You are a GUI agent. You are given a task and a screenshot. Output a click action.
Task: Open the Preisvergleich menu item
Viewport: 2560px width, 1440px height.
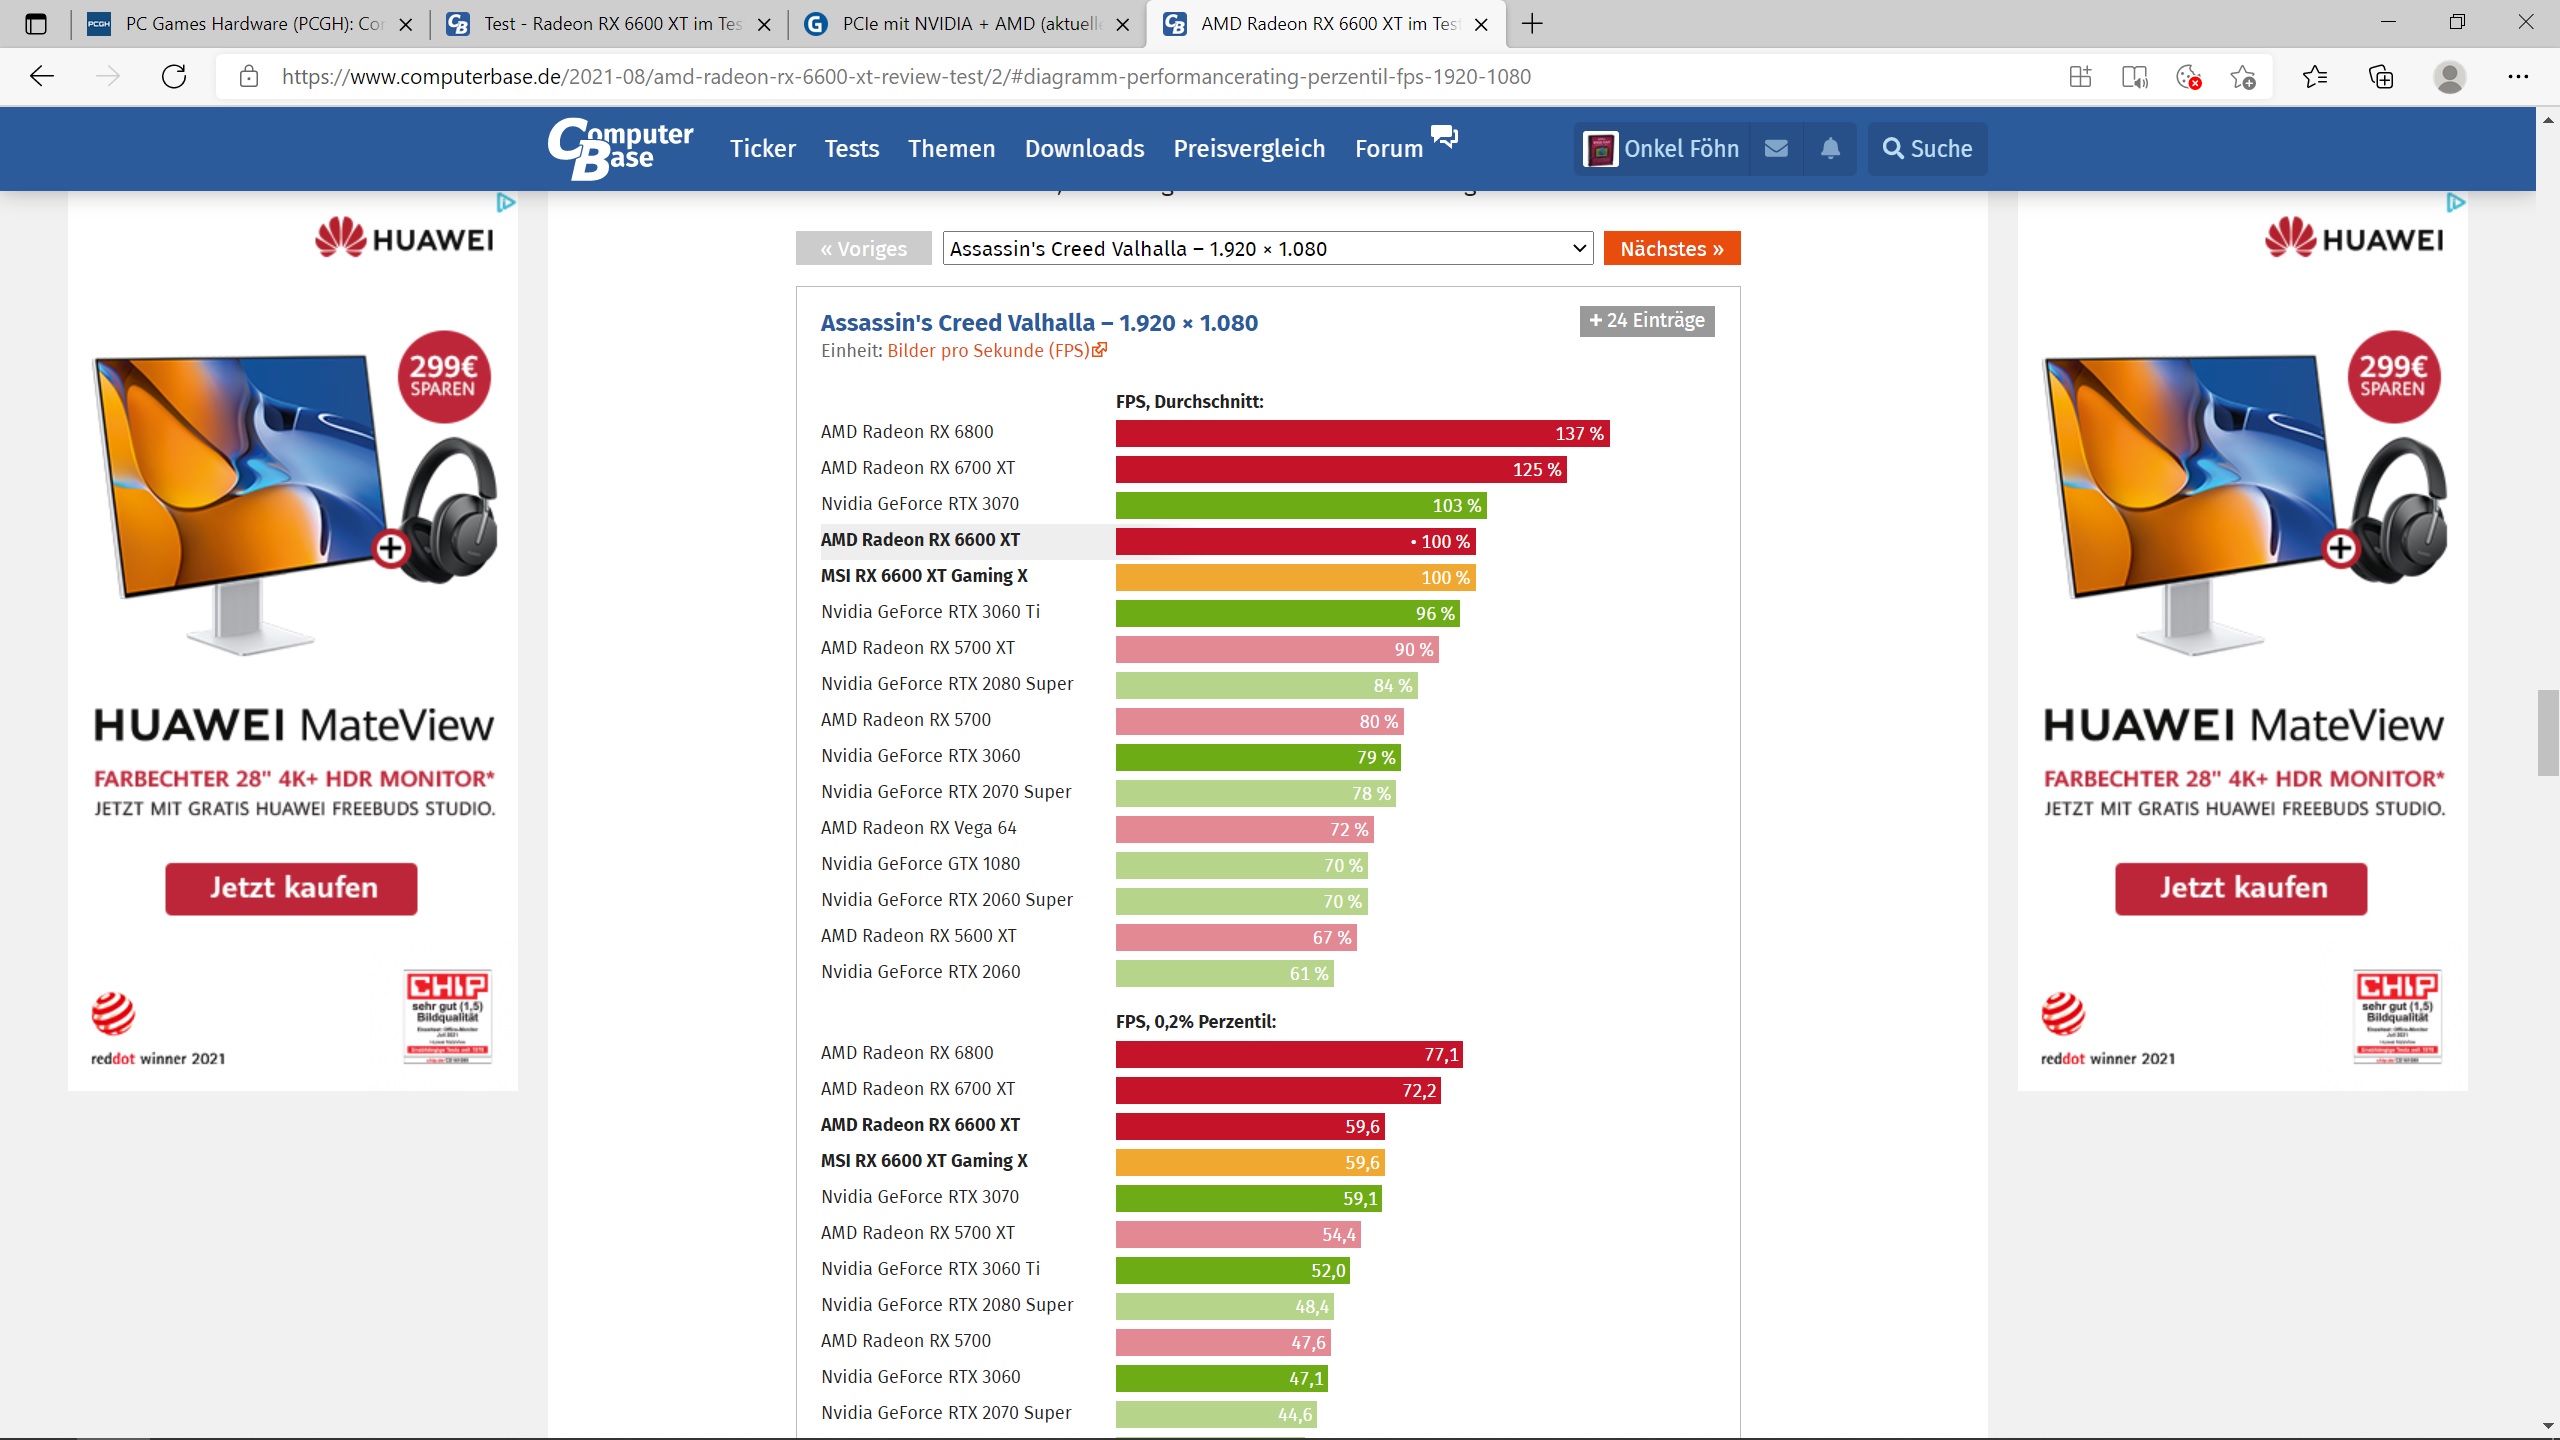click(x=1249, y=149)
